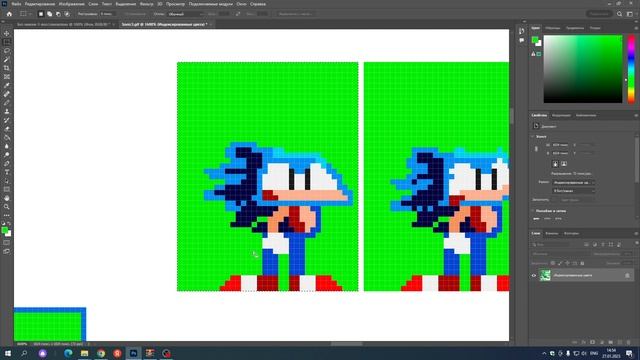
Task: Delete layer using trash icon
Action: coord(629,342)
